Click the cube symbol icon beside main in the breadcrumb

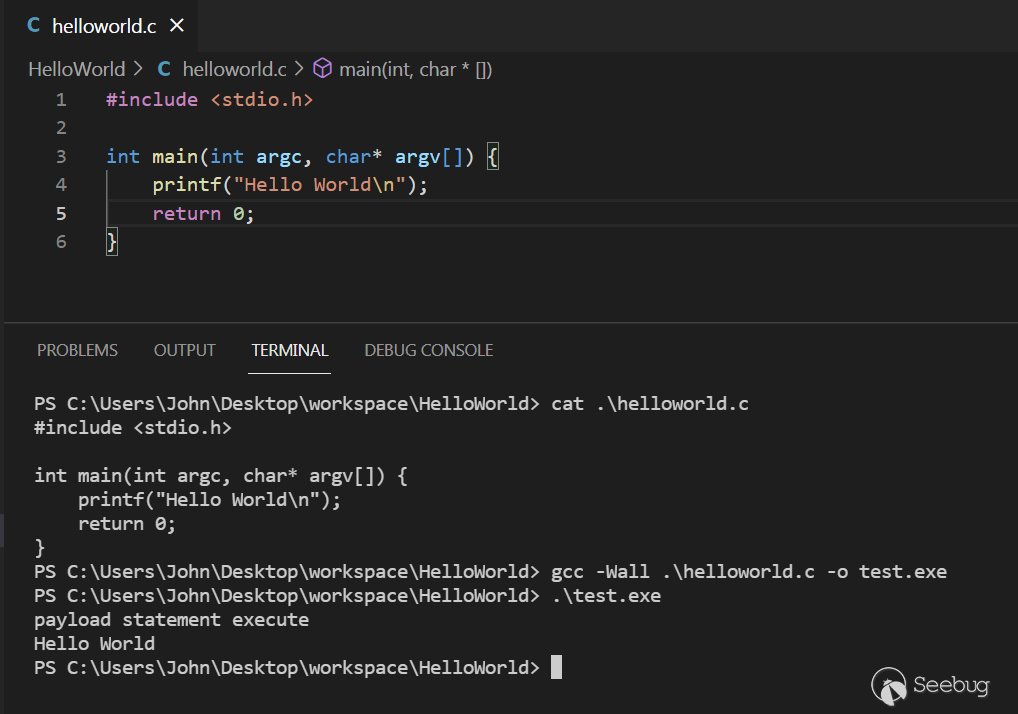[x=322, y=69]
